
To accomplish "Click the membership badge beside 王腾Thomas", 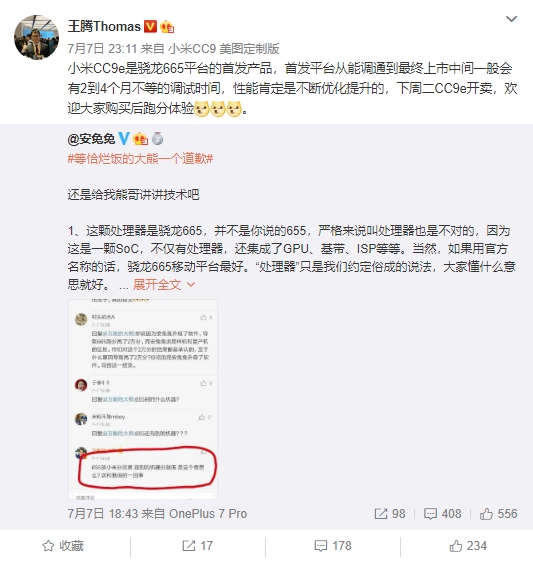I will (167, 27).
